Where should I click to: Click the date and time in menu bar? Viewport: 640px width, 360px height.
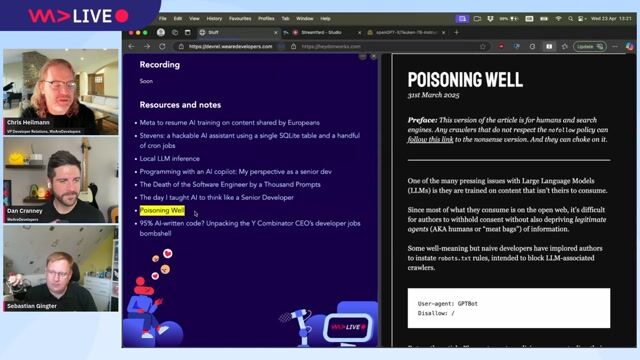pos(611,19)
